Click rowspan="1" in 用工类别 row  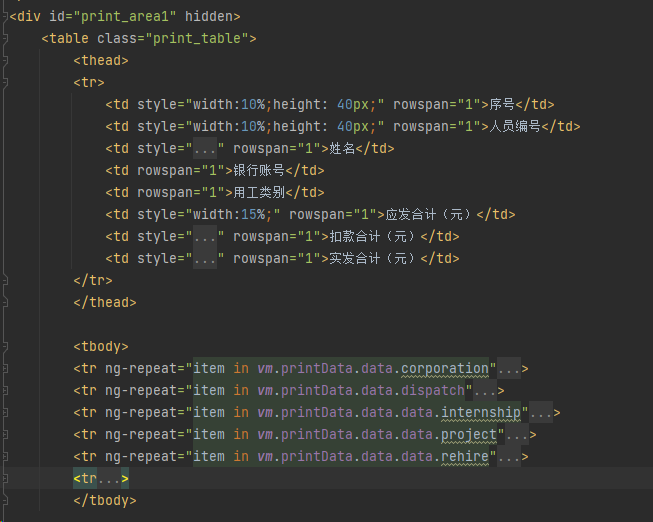coord(181,192)
